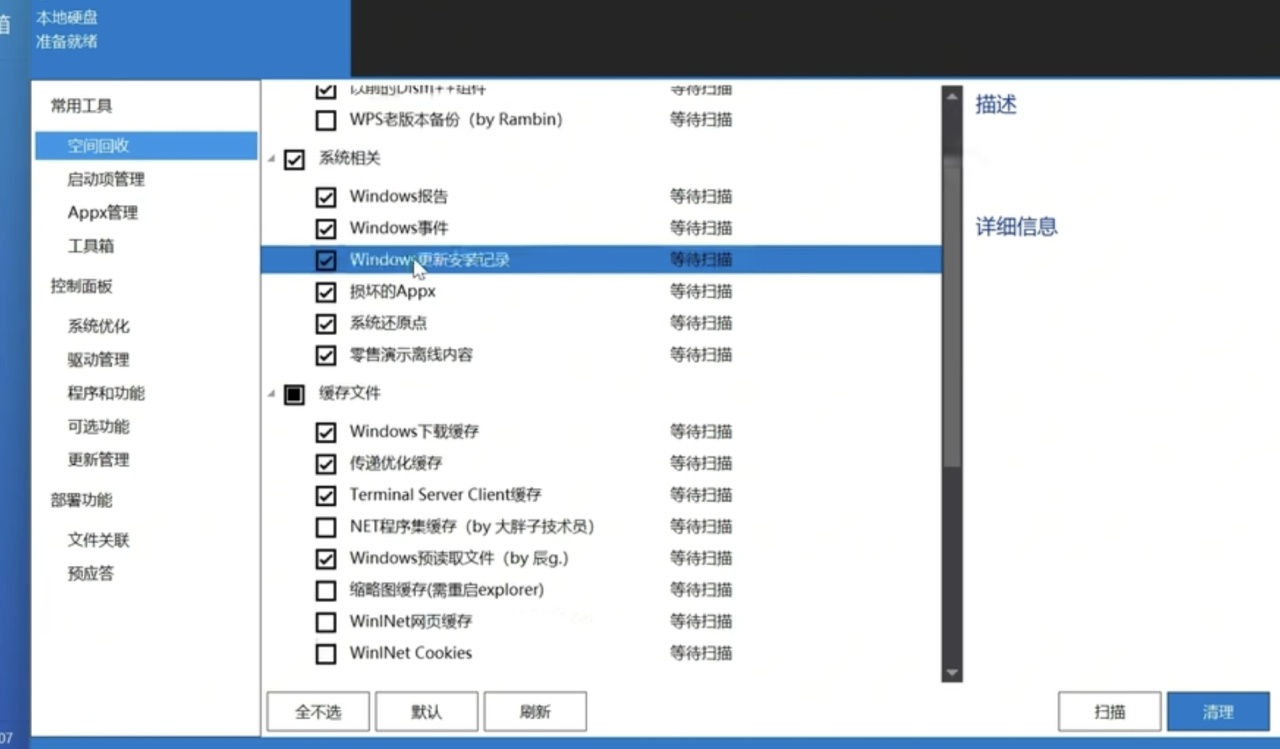Open 空间回收 in sidebar
The width and height of the screenshot is (1280, 749).
click(x=146, y=146)
